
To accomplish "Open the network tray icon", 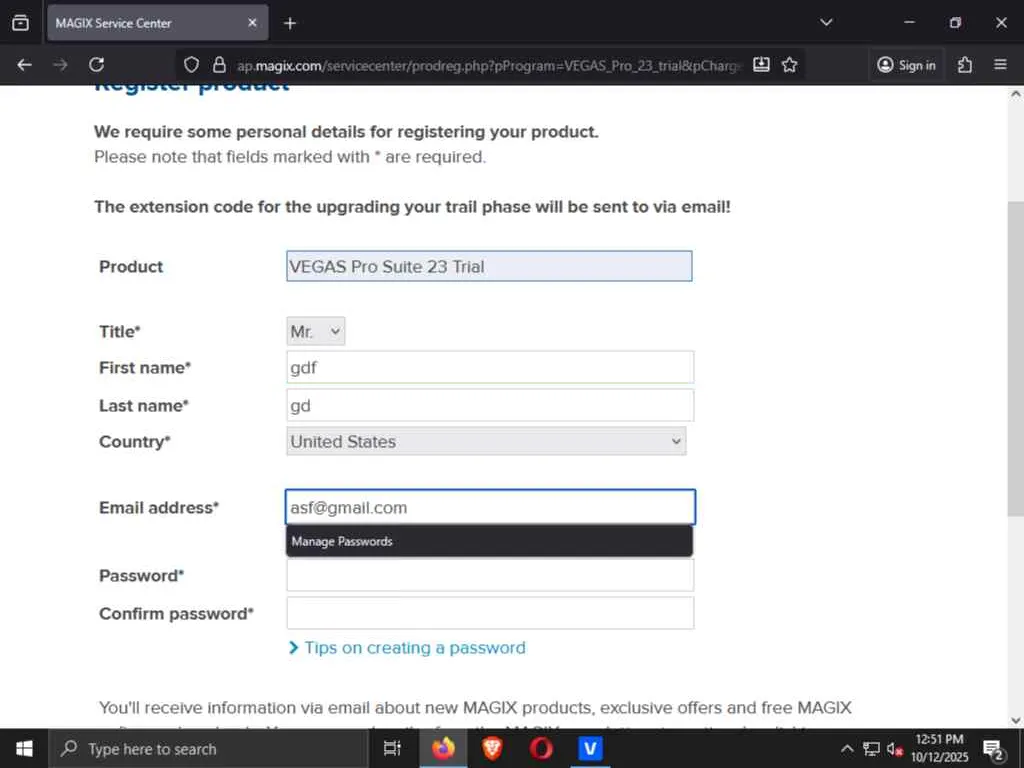I will pyautogui.click(x=871, y=748).
